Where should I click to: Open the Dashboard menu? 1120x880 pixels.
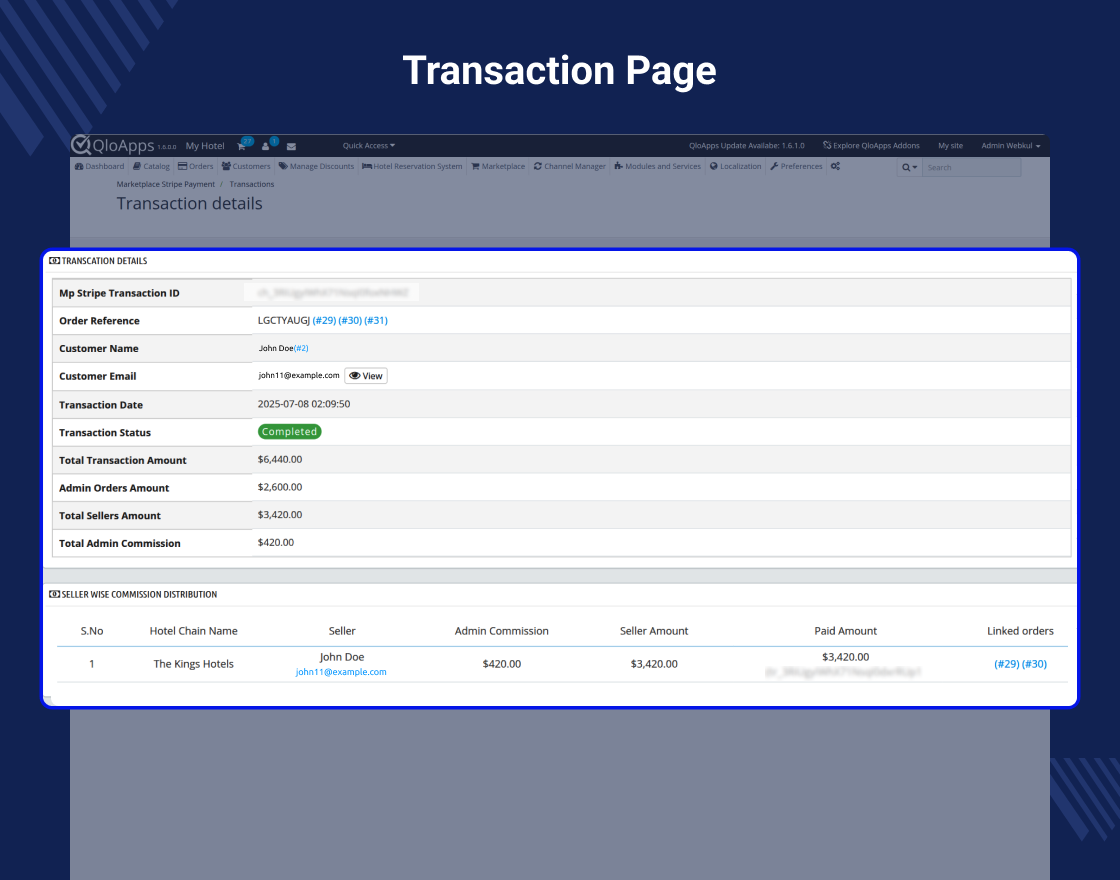pyautogui.click(x=99, y=166)
